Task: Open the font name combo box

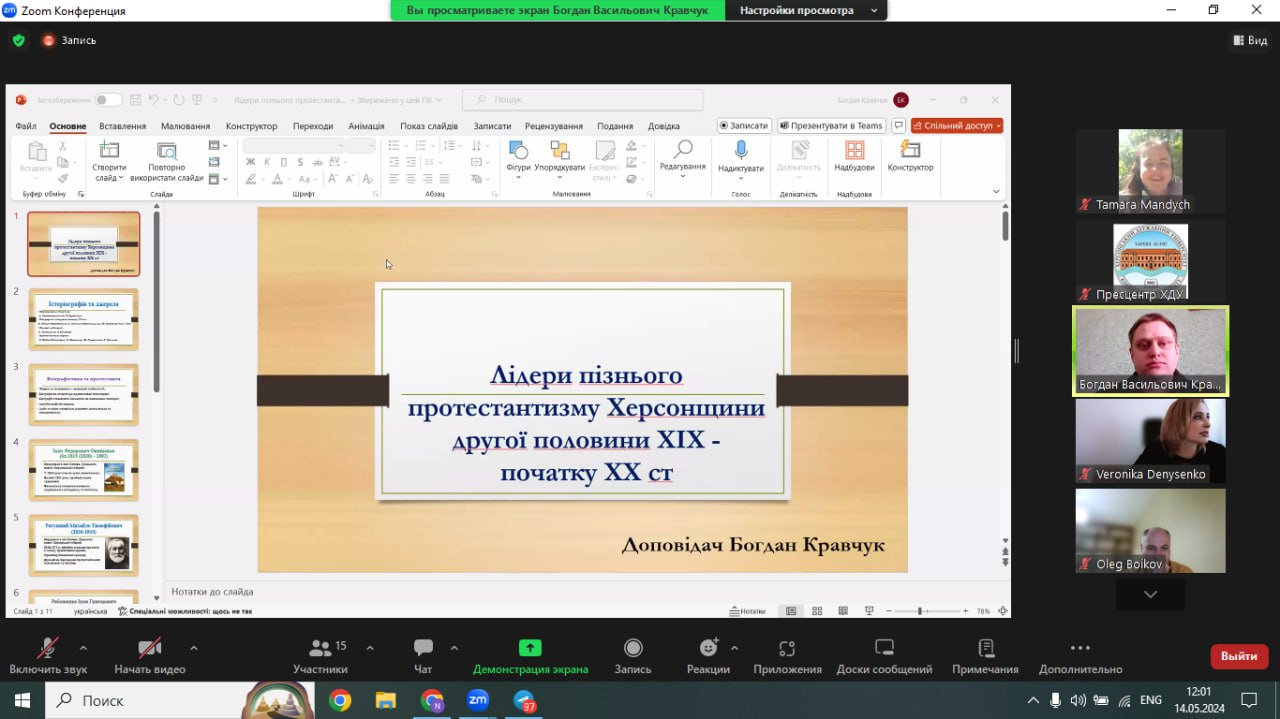Action: (294, 146)
